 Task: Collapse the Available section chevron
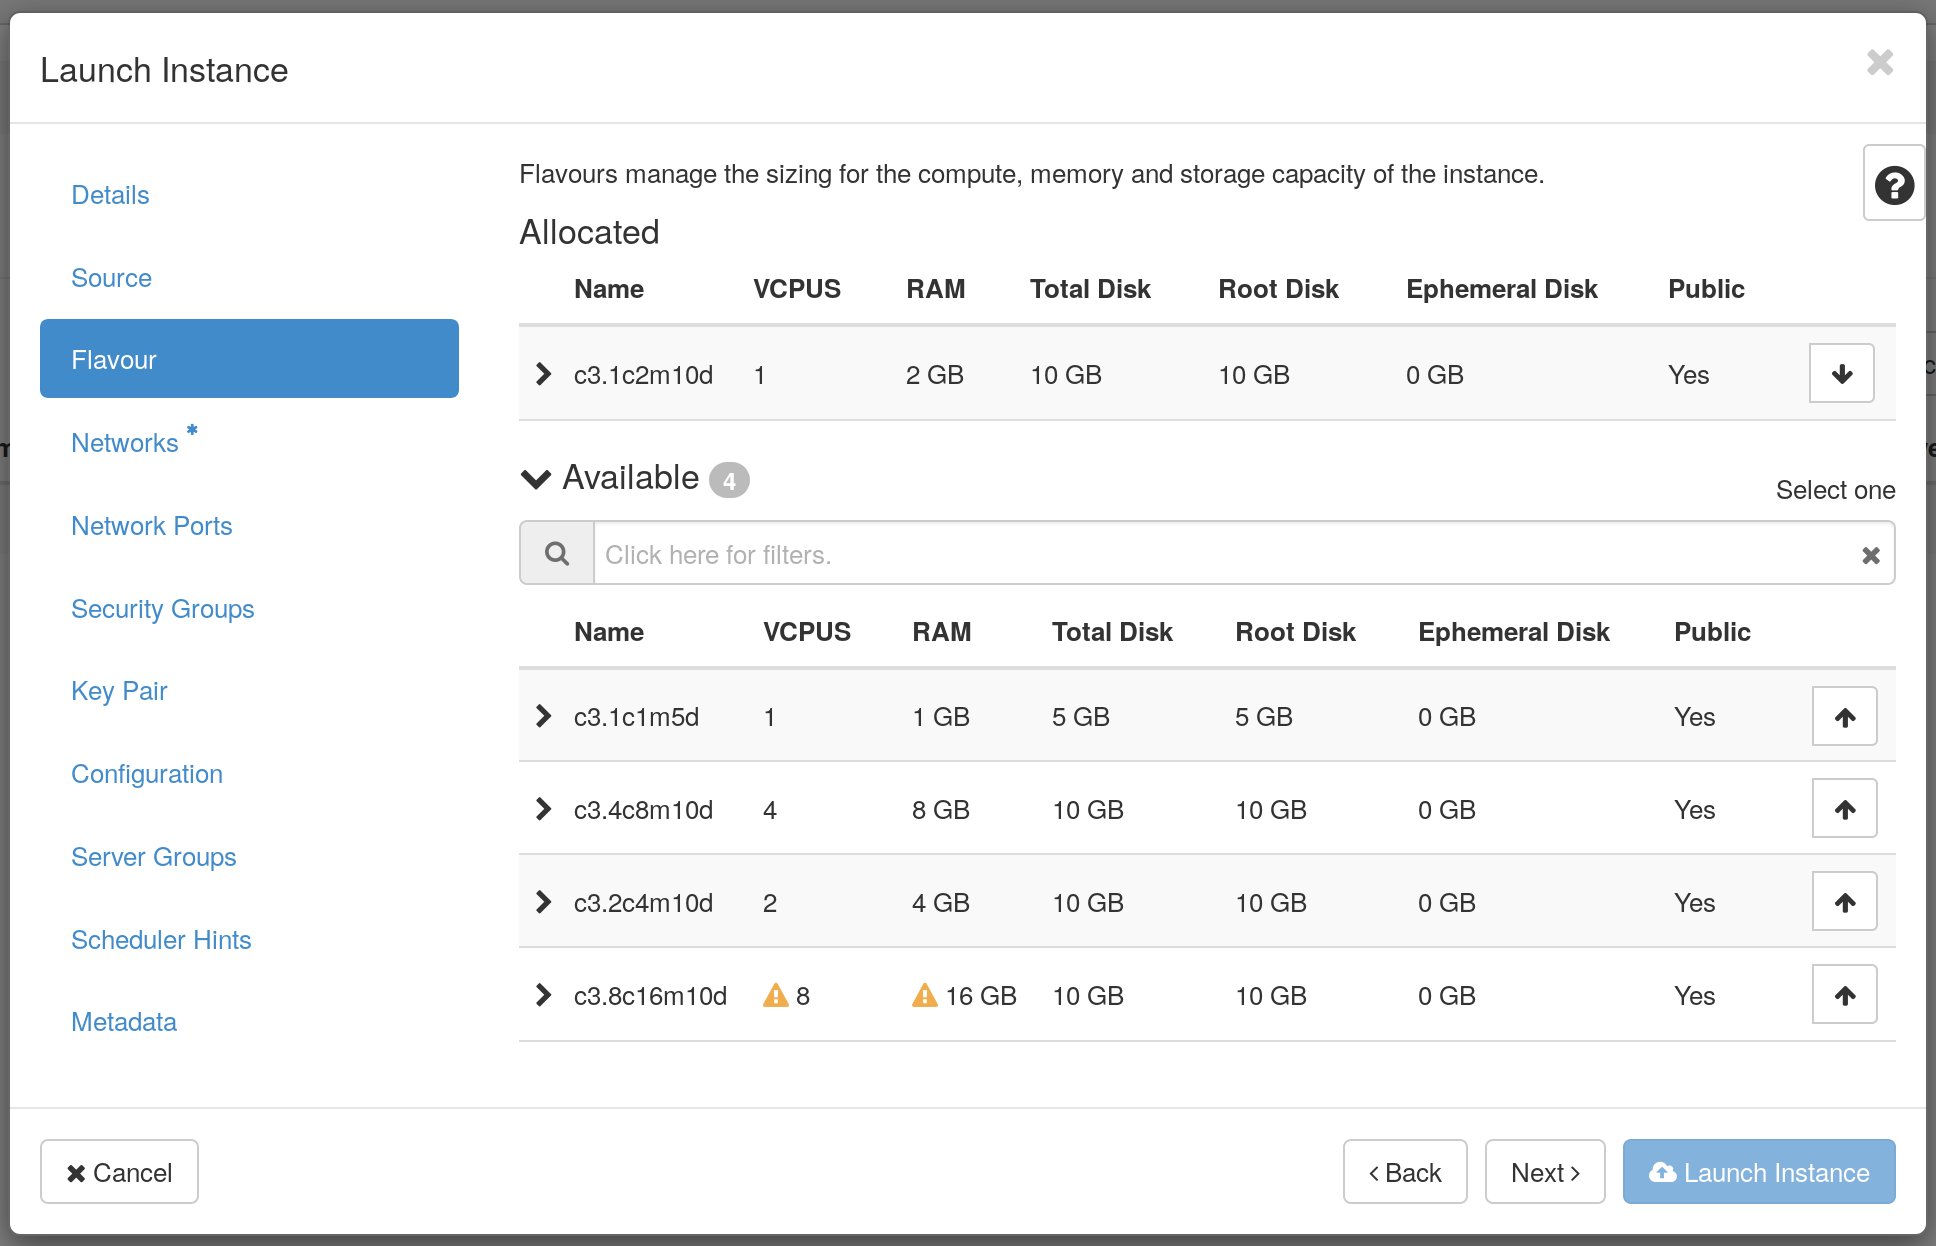[x=536, y=479]
